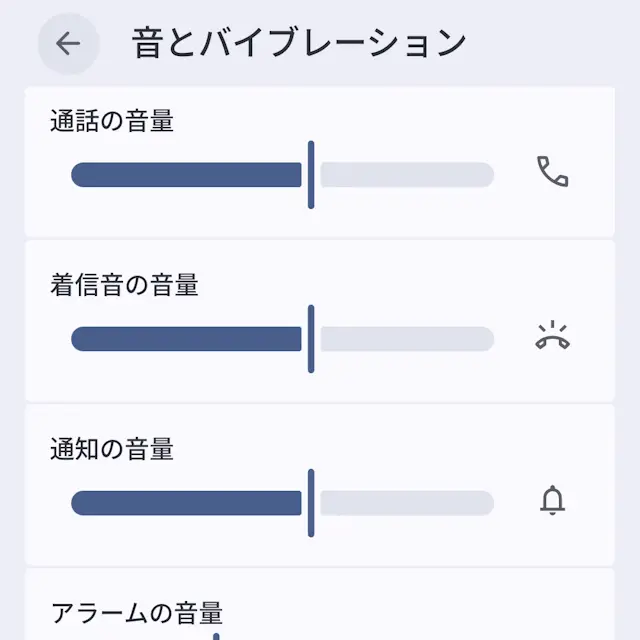
Task: Lower notification volume by clicking filled track
Action: click(x=180, y=503)
